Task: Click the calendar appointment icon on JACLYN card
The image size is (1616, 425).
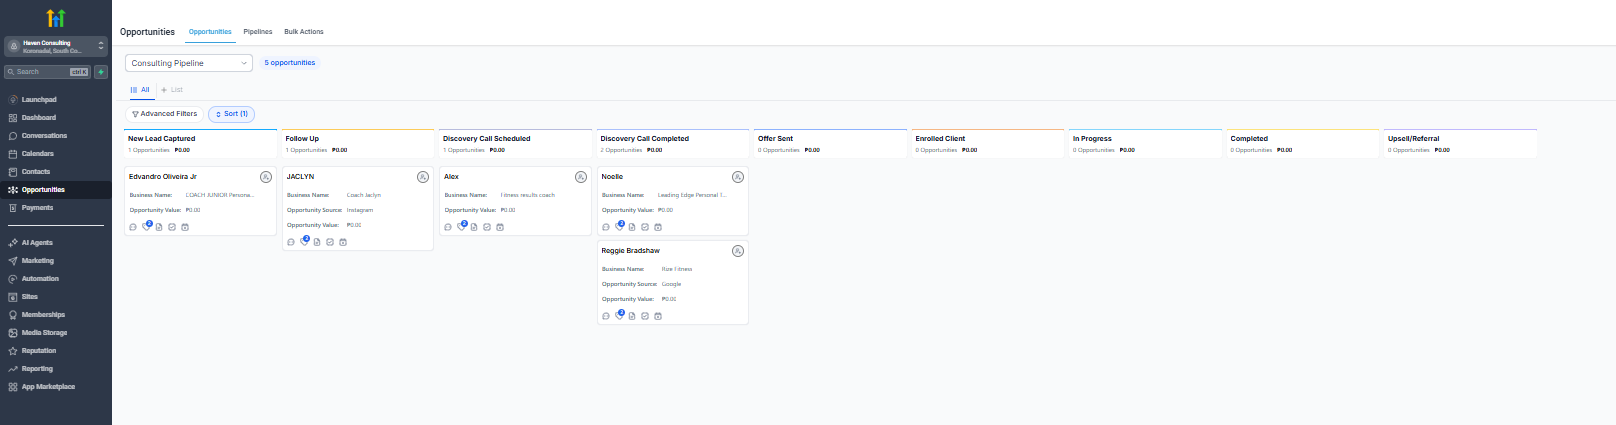Action: [343, 242]
